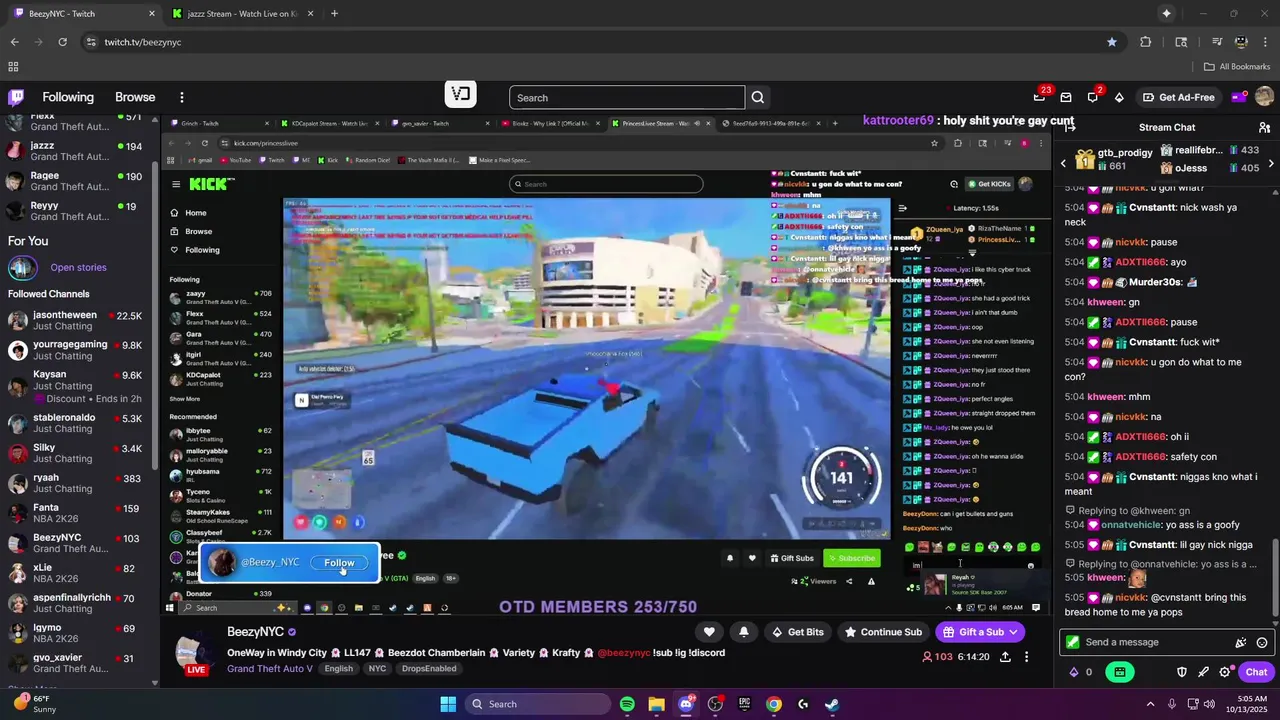Open Open stories in the sidebar

click(x=78, y=267)
